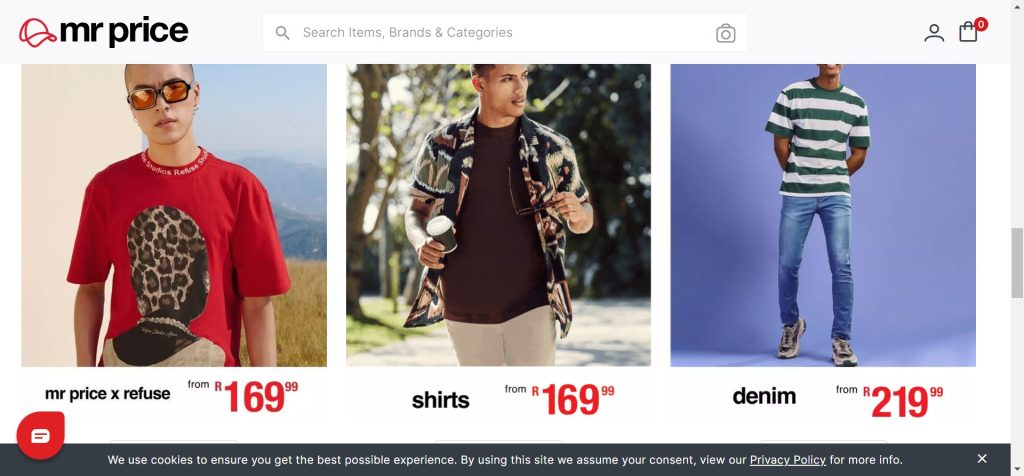Viewport: 1024px width, 476px height.
Task: Click the shirts R169.99 price
Action: coord(573,399)
